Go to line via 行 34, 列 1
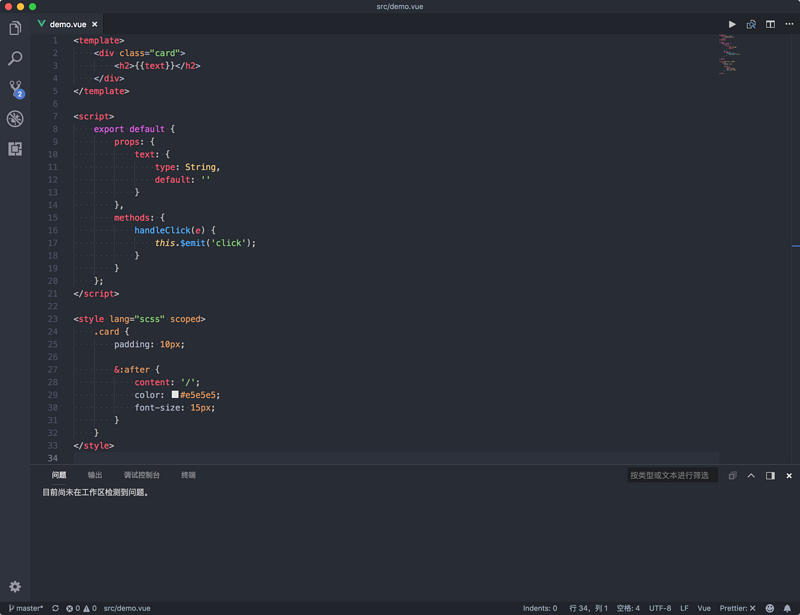The width and height of the screenshot is (800, 615). pos(588,608)
